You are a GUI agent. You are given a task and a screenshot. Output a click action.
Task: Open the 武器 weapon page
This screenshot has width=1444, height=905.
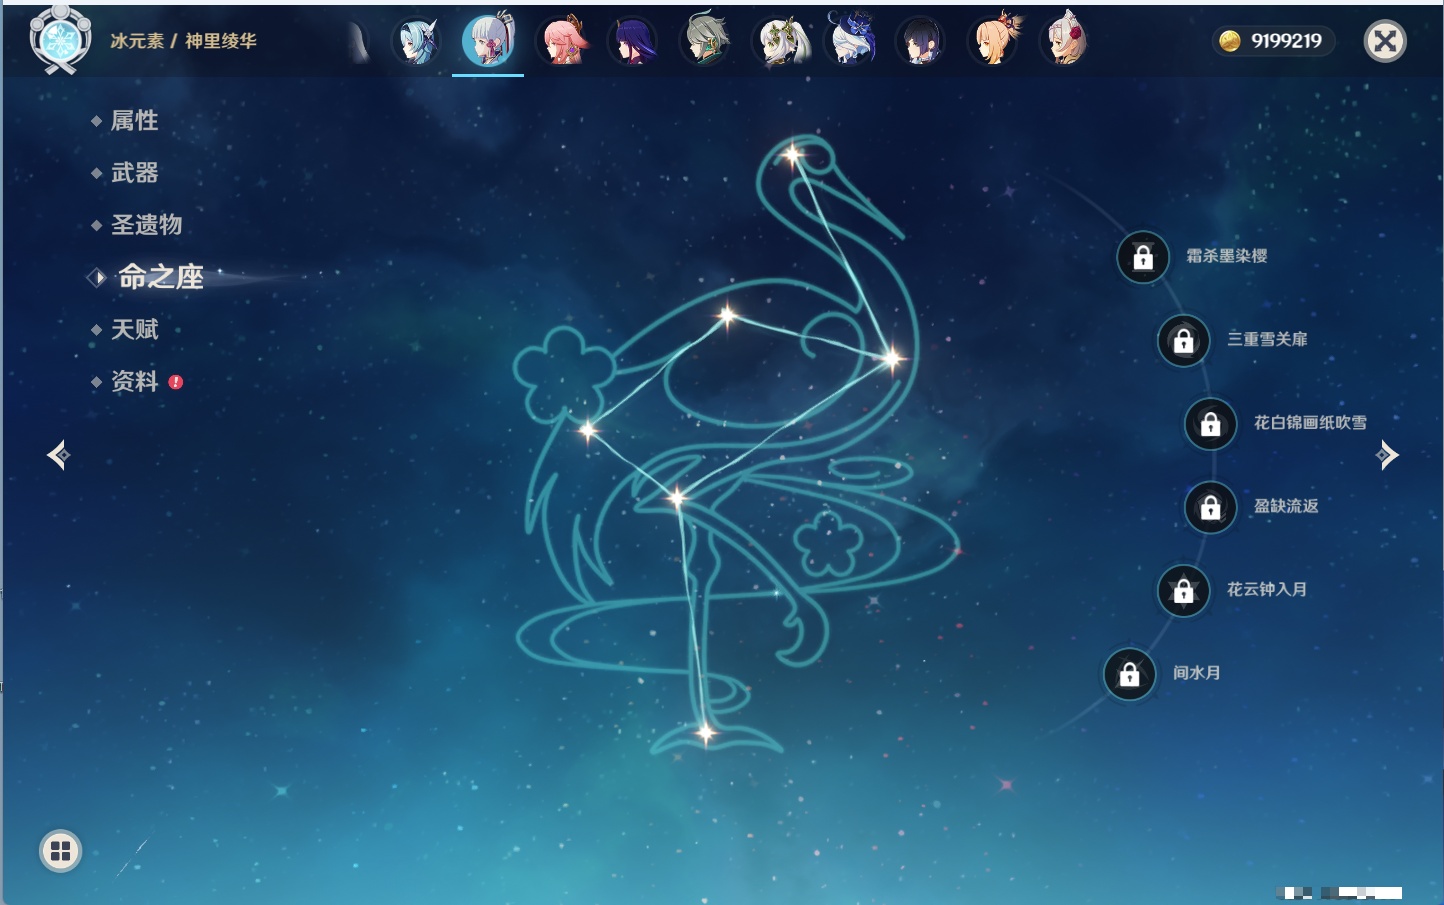[134, 173]
